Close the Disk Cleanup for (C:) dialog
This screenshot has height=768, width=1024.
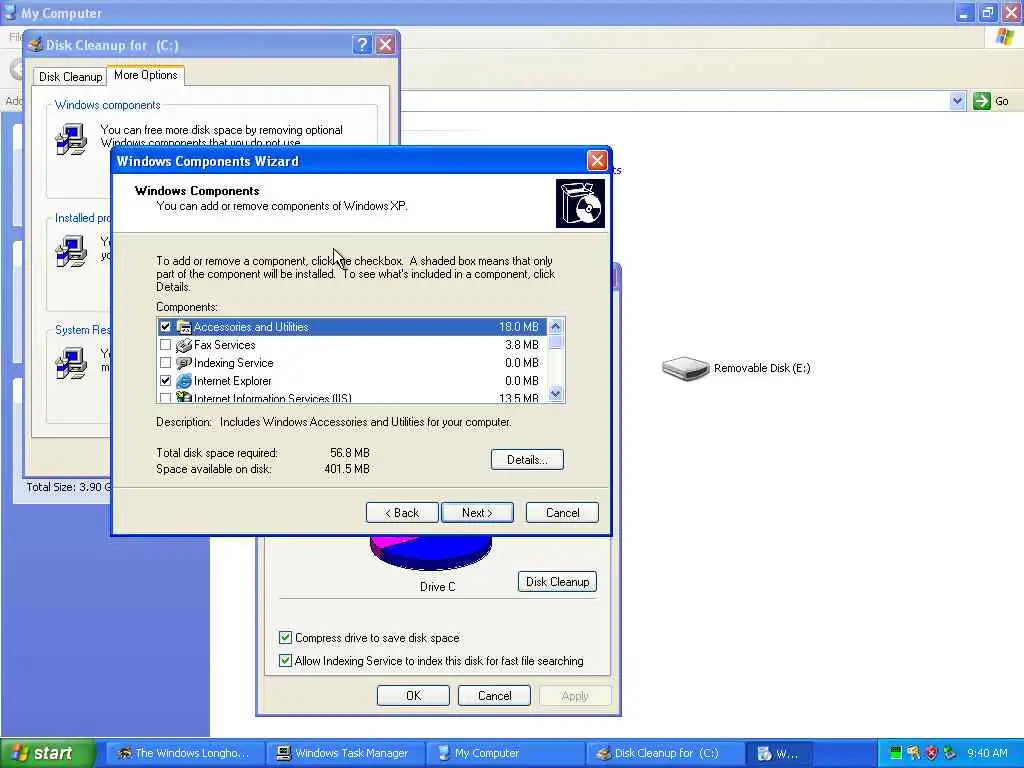(385, 44)
